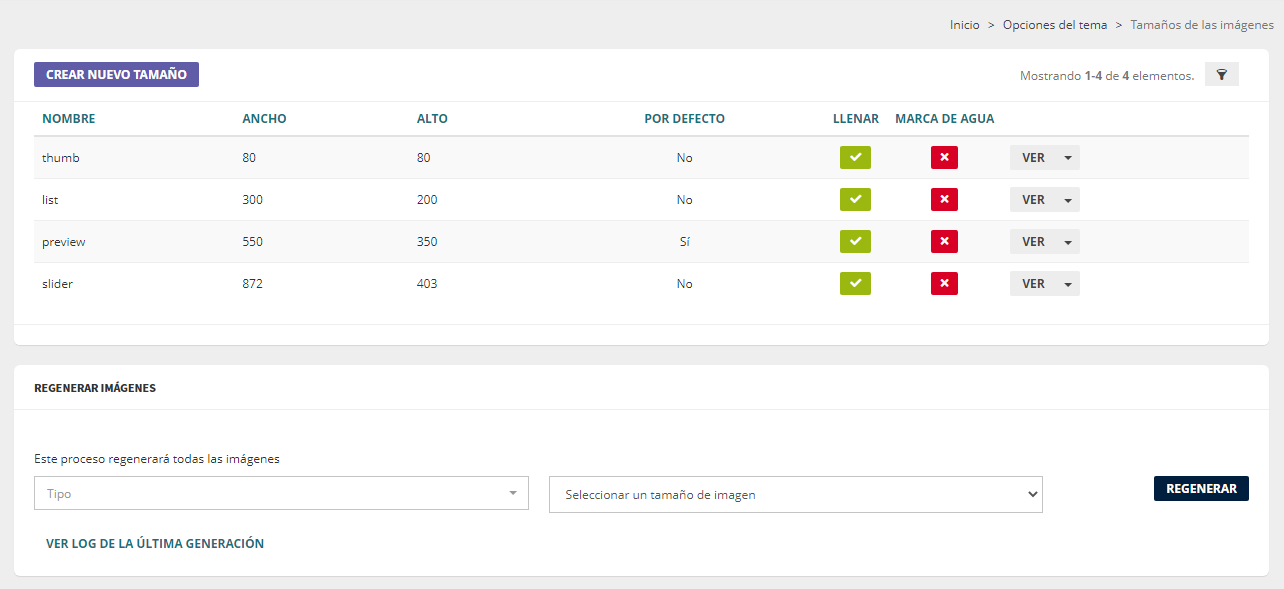Toggle green Llenar checkmark for list
This screenshot has height=589, width=1284.
coord(855,200)
